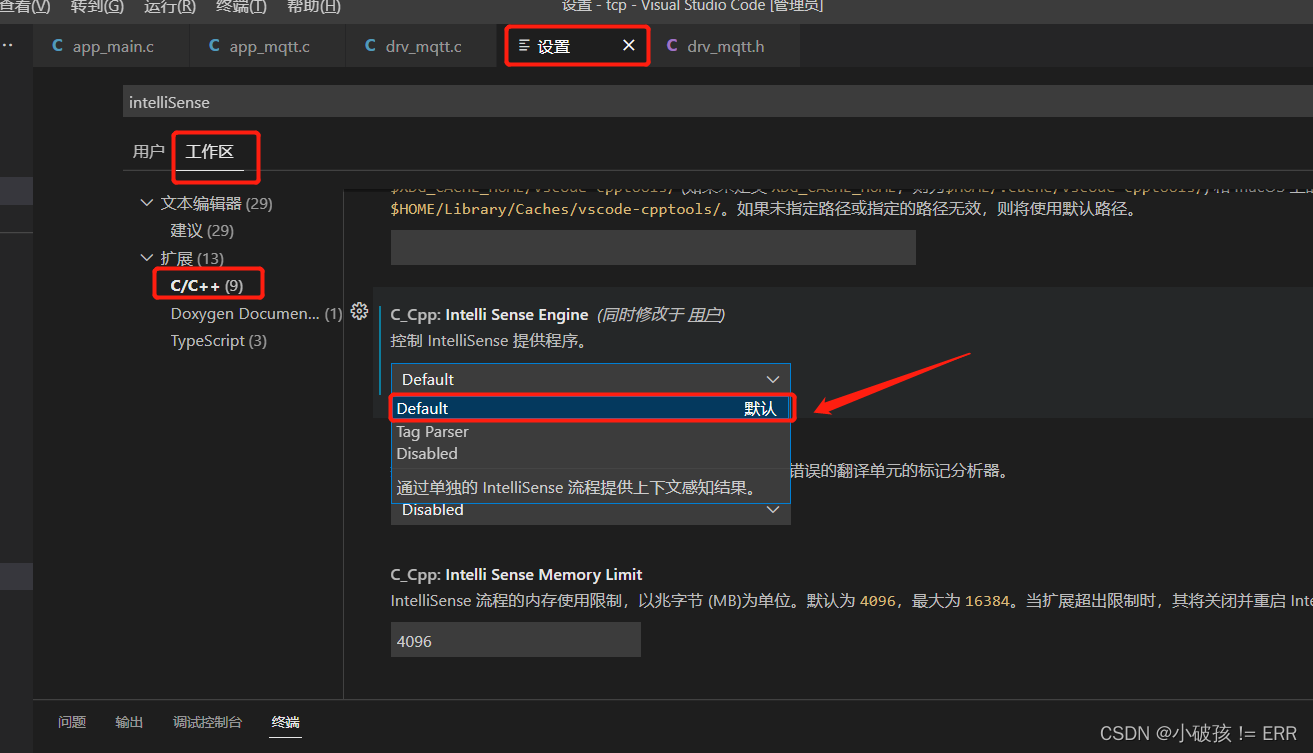Open the dropdown currently showing Disabled
This screenshot has width=1313, height=753.
[590, 510]
